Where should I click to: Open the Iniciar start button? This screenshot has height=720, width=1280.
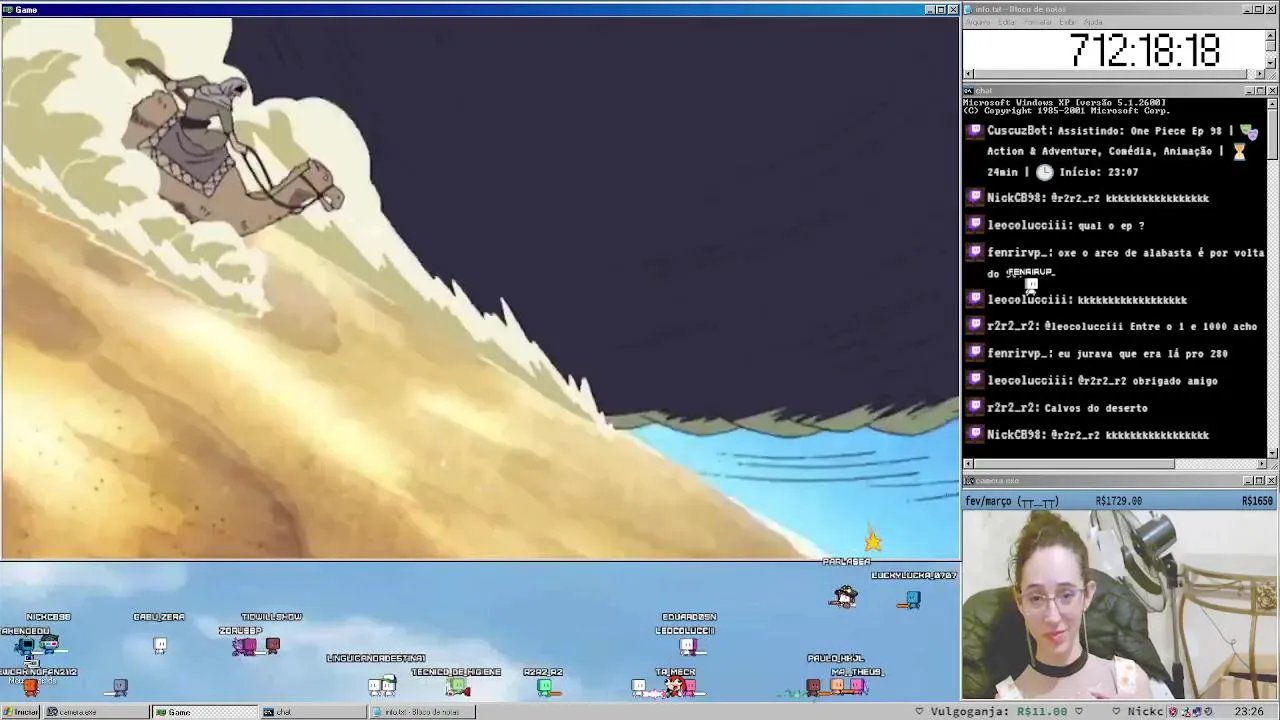click(x=20, y=712)
